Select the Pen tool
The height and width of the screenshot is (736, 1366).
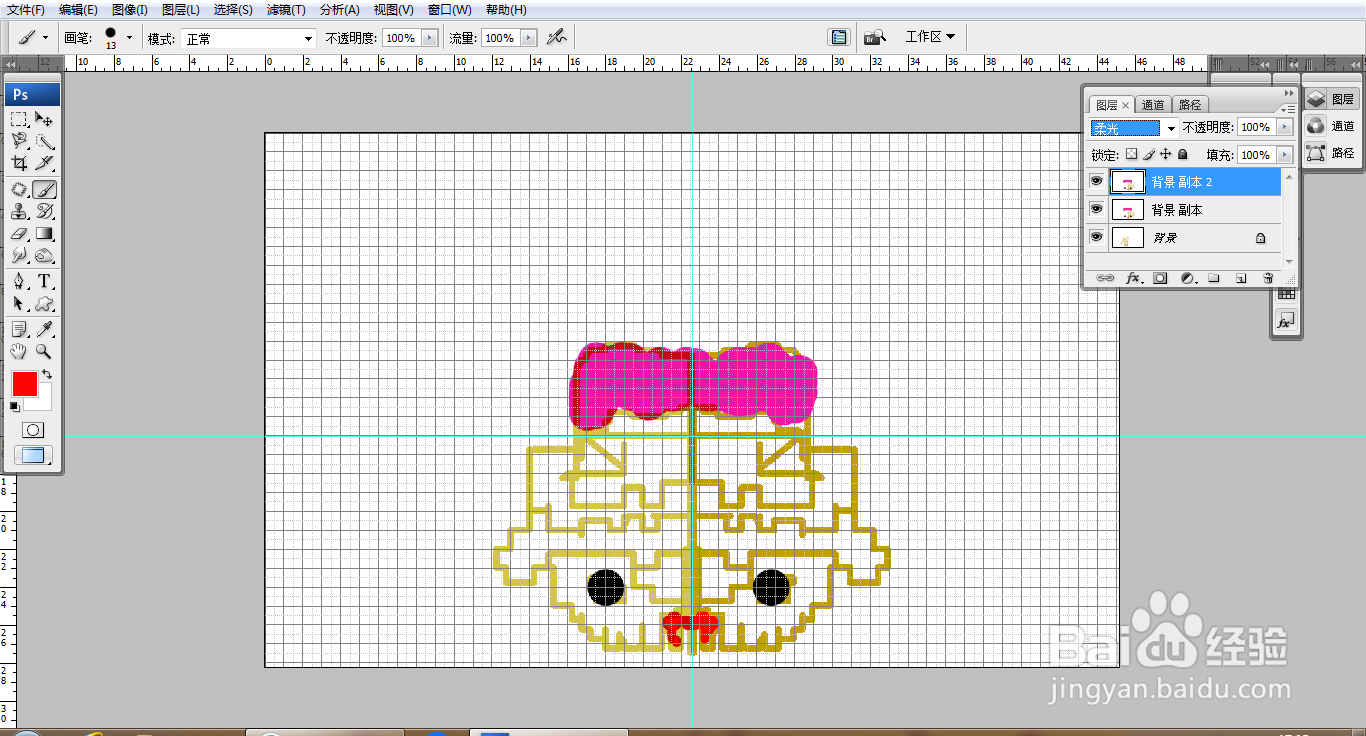pyautogui.click(x=19, y=281)
